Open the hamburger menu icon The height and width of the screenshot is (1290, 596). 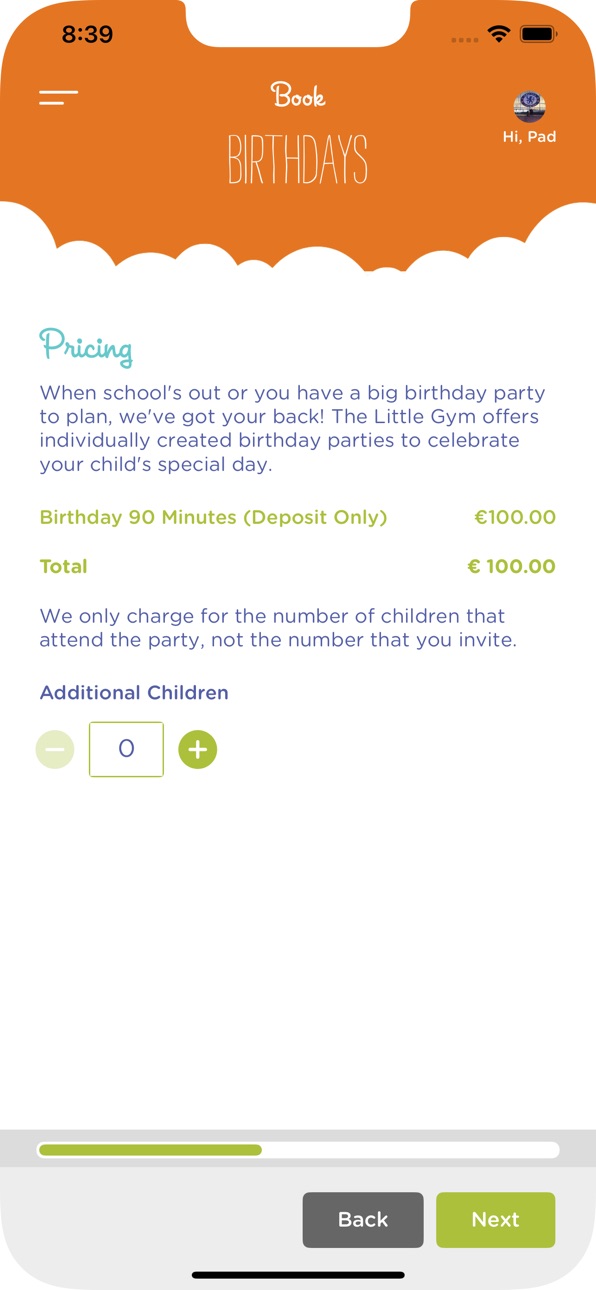[58, 97]
